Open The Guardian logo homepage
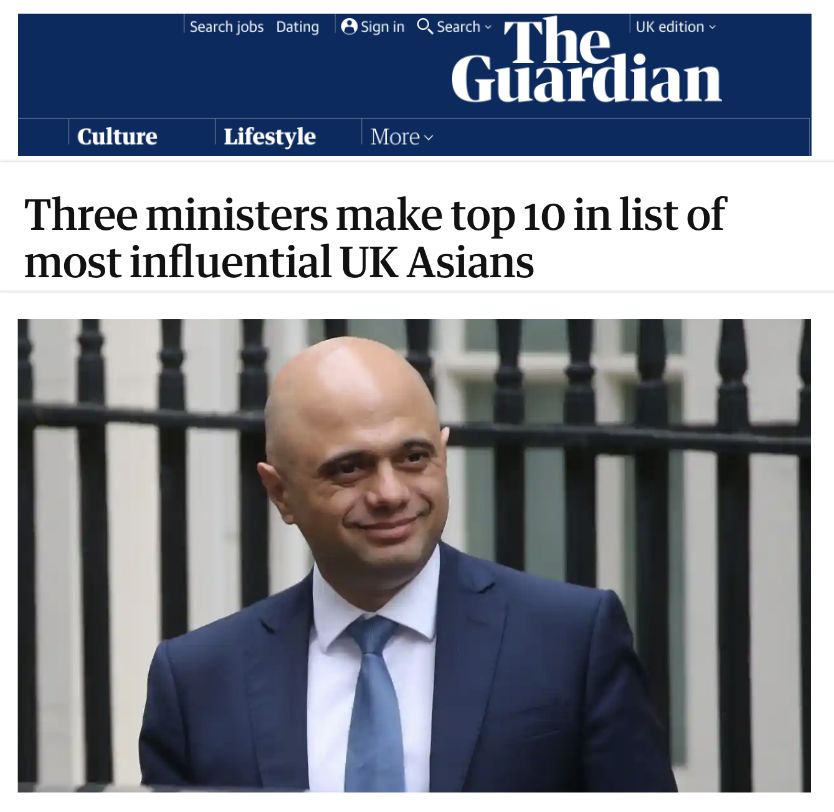The height and width of the screenshot is (812, 834). click(x=586, y=60)
